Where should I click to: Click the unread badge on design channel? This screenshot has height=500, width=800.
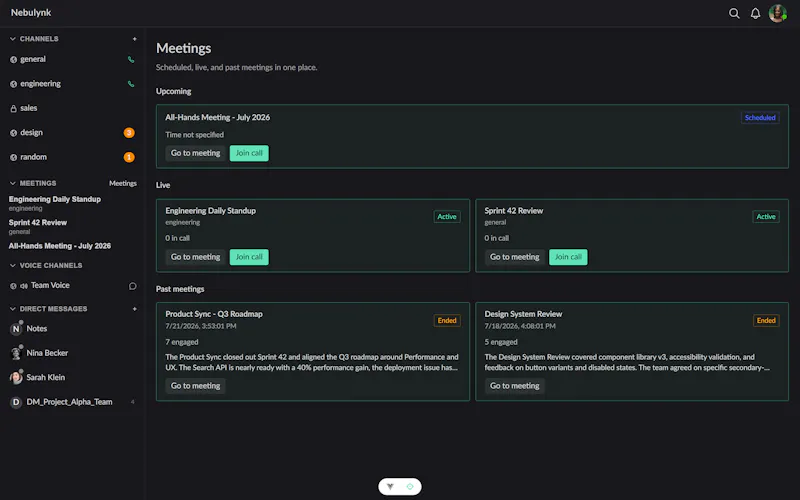129,133
